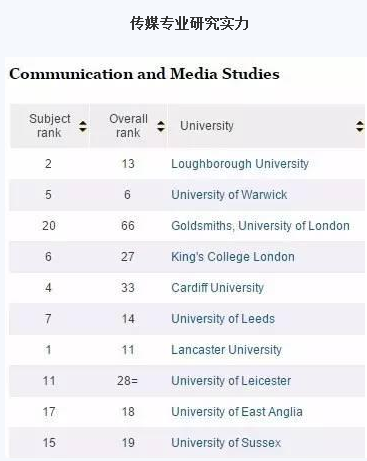Screen dimensions: 367x461
Task: Click Communication and Media Studies heading
Action: tap(144, 74)
